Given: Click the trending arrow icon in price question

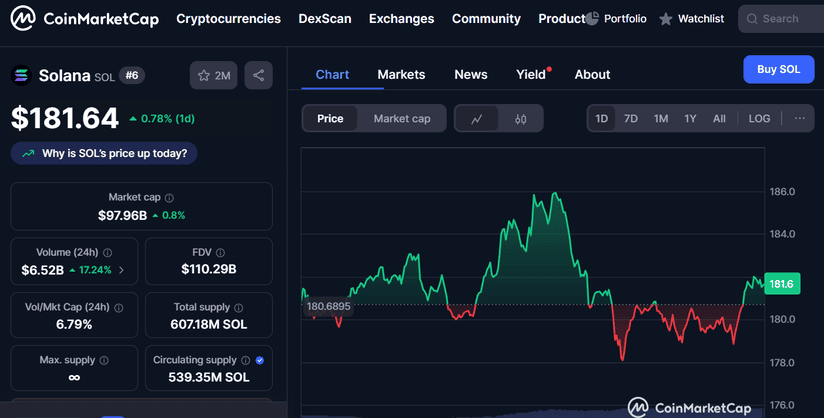Looking at the screenshot, I should pos(28,154).
